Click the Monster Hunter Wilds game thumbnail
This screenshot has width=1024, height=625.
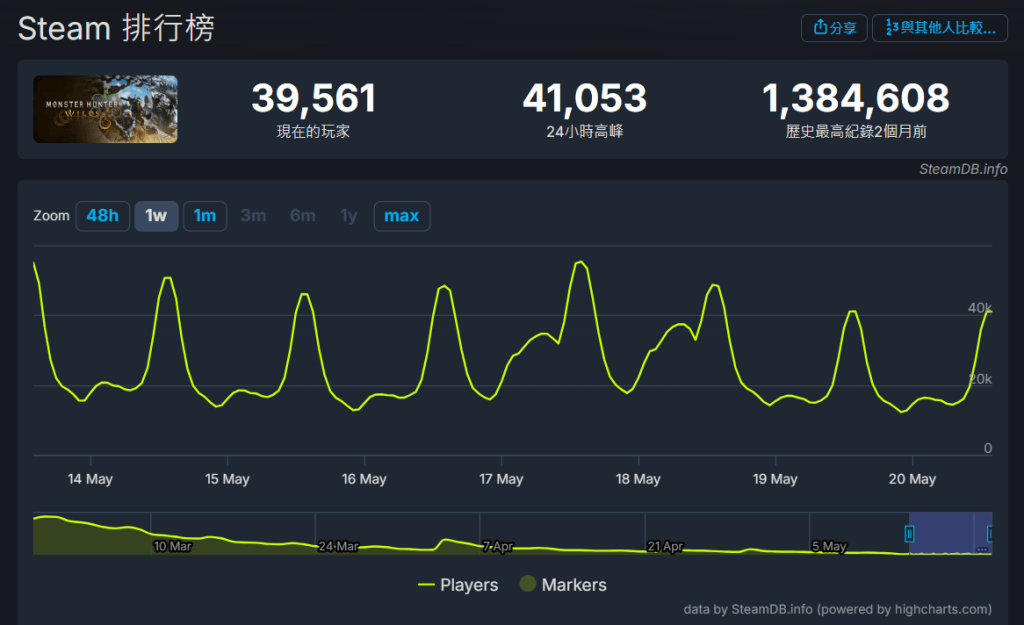point(105,109)
